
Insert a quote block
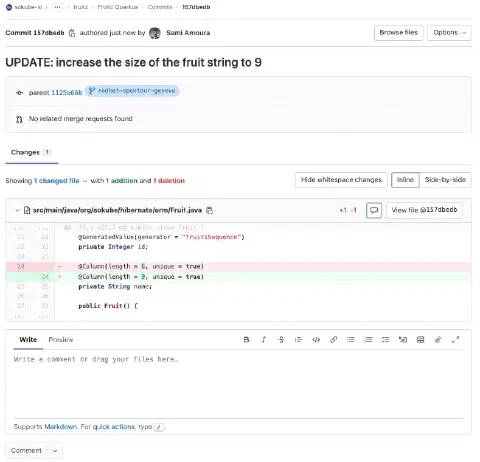click(298, 340)
